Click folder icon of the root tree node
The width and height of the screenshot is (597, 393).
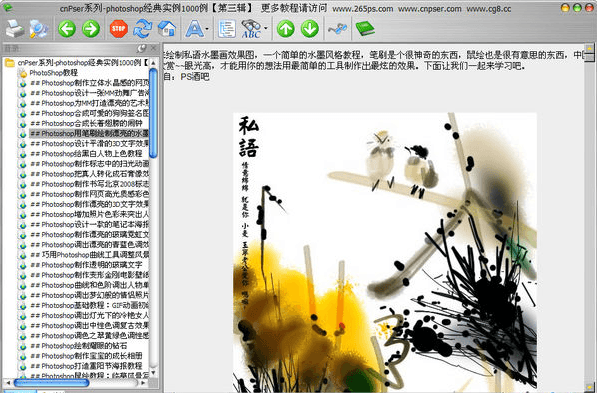pos(10,62)
